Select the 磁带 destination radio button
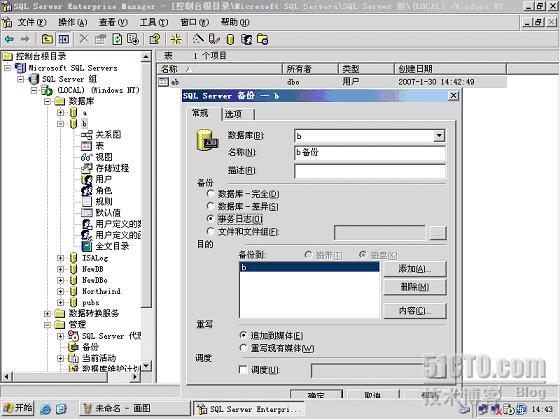 (x=308, y=255)
